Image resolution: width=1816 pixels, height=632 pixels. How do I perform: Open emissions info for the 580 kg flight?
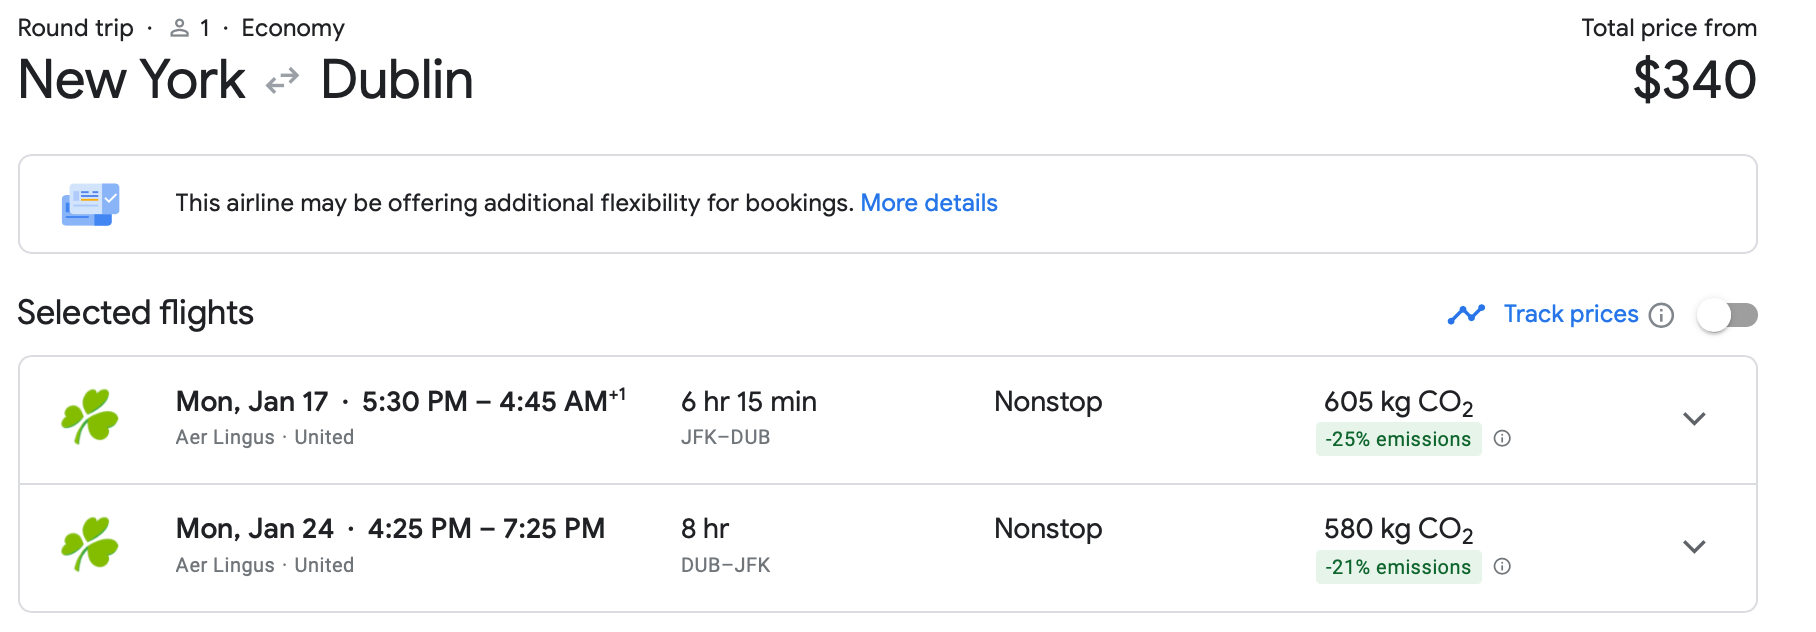point(1502,566)
